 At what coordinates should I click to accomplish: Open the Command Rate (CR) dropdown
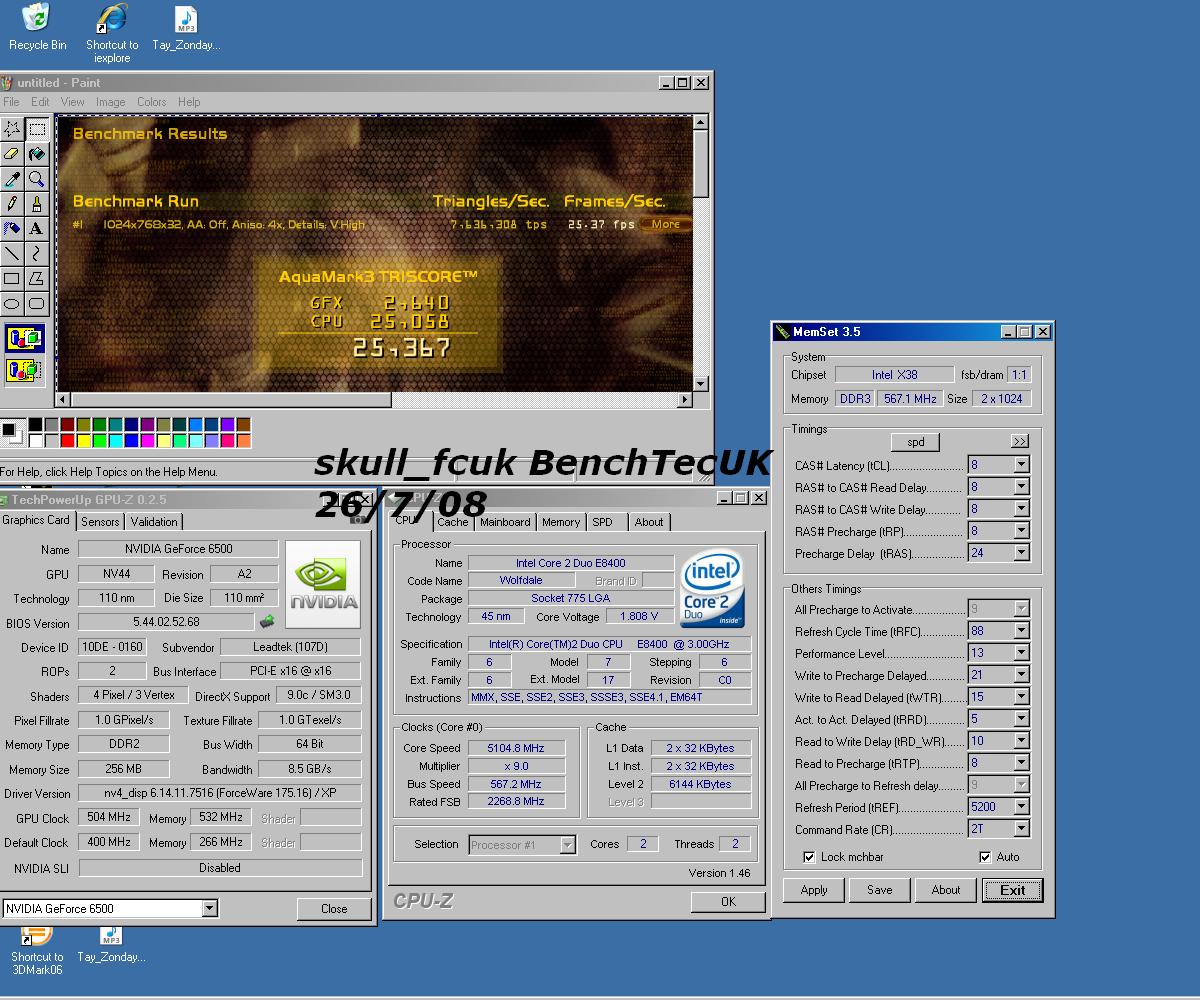pyautogui.click(x=1021, y=829)
